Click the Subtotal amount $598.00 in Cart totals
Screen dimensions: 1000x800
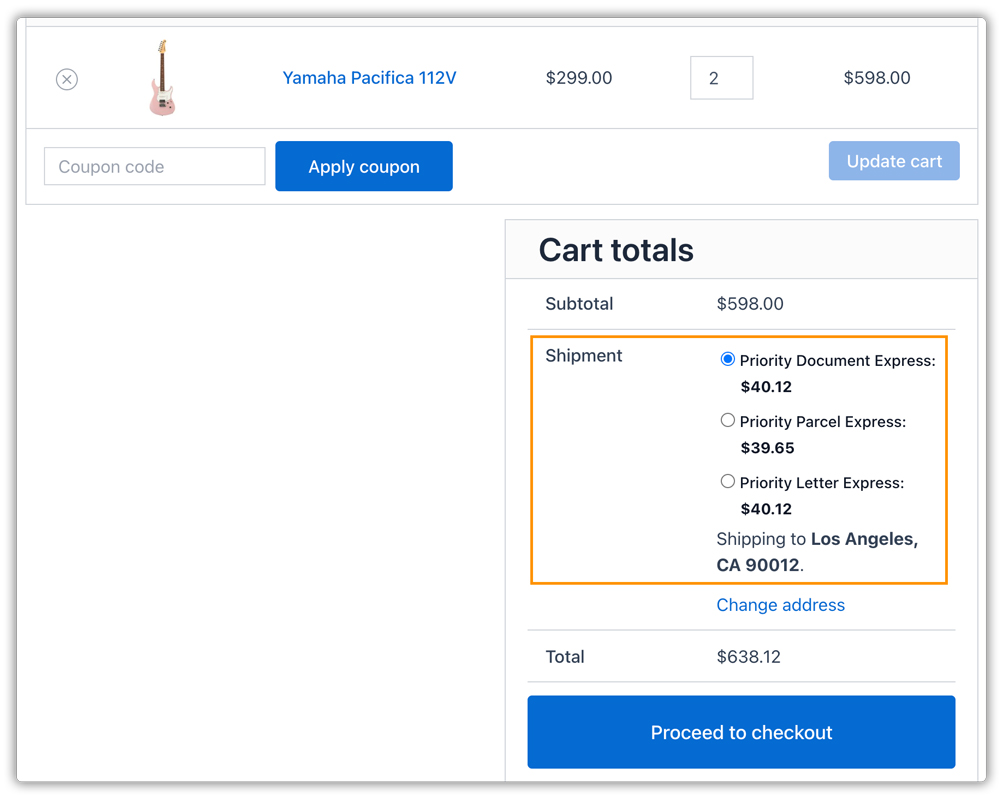point(750,304)
